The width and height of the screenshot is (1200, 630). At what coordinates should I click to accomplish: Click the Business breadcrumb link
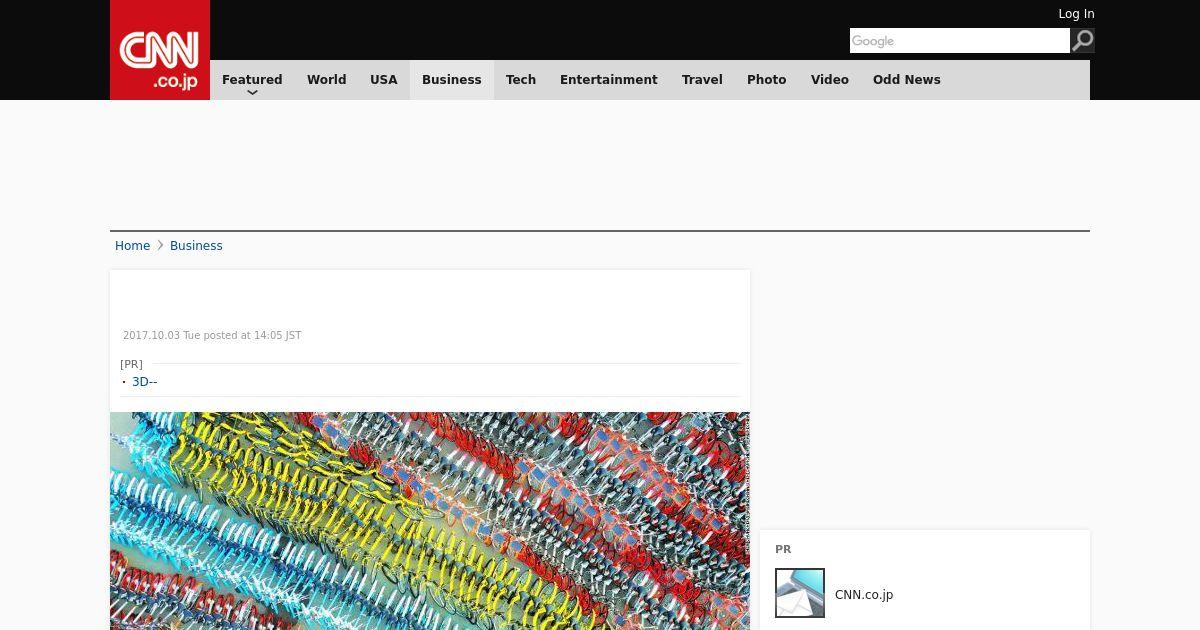tap(196, 246)
